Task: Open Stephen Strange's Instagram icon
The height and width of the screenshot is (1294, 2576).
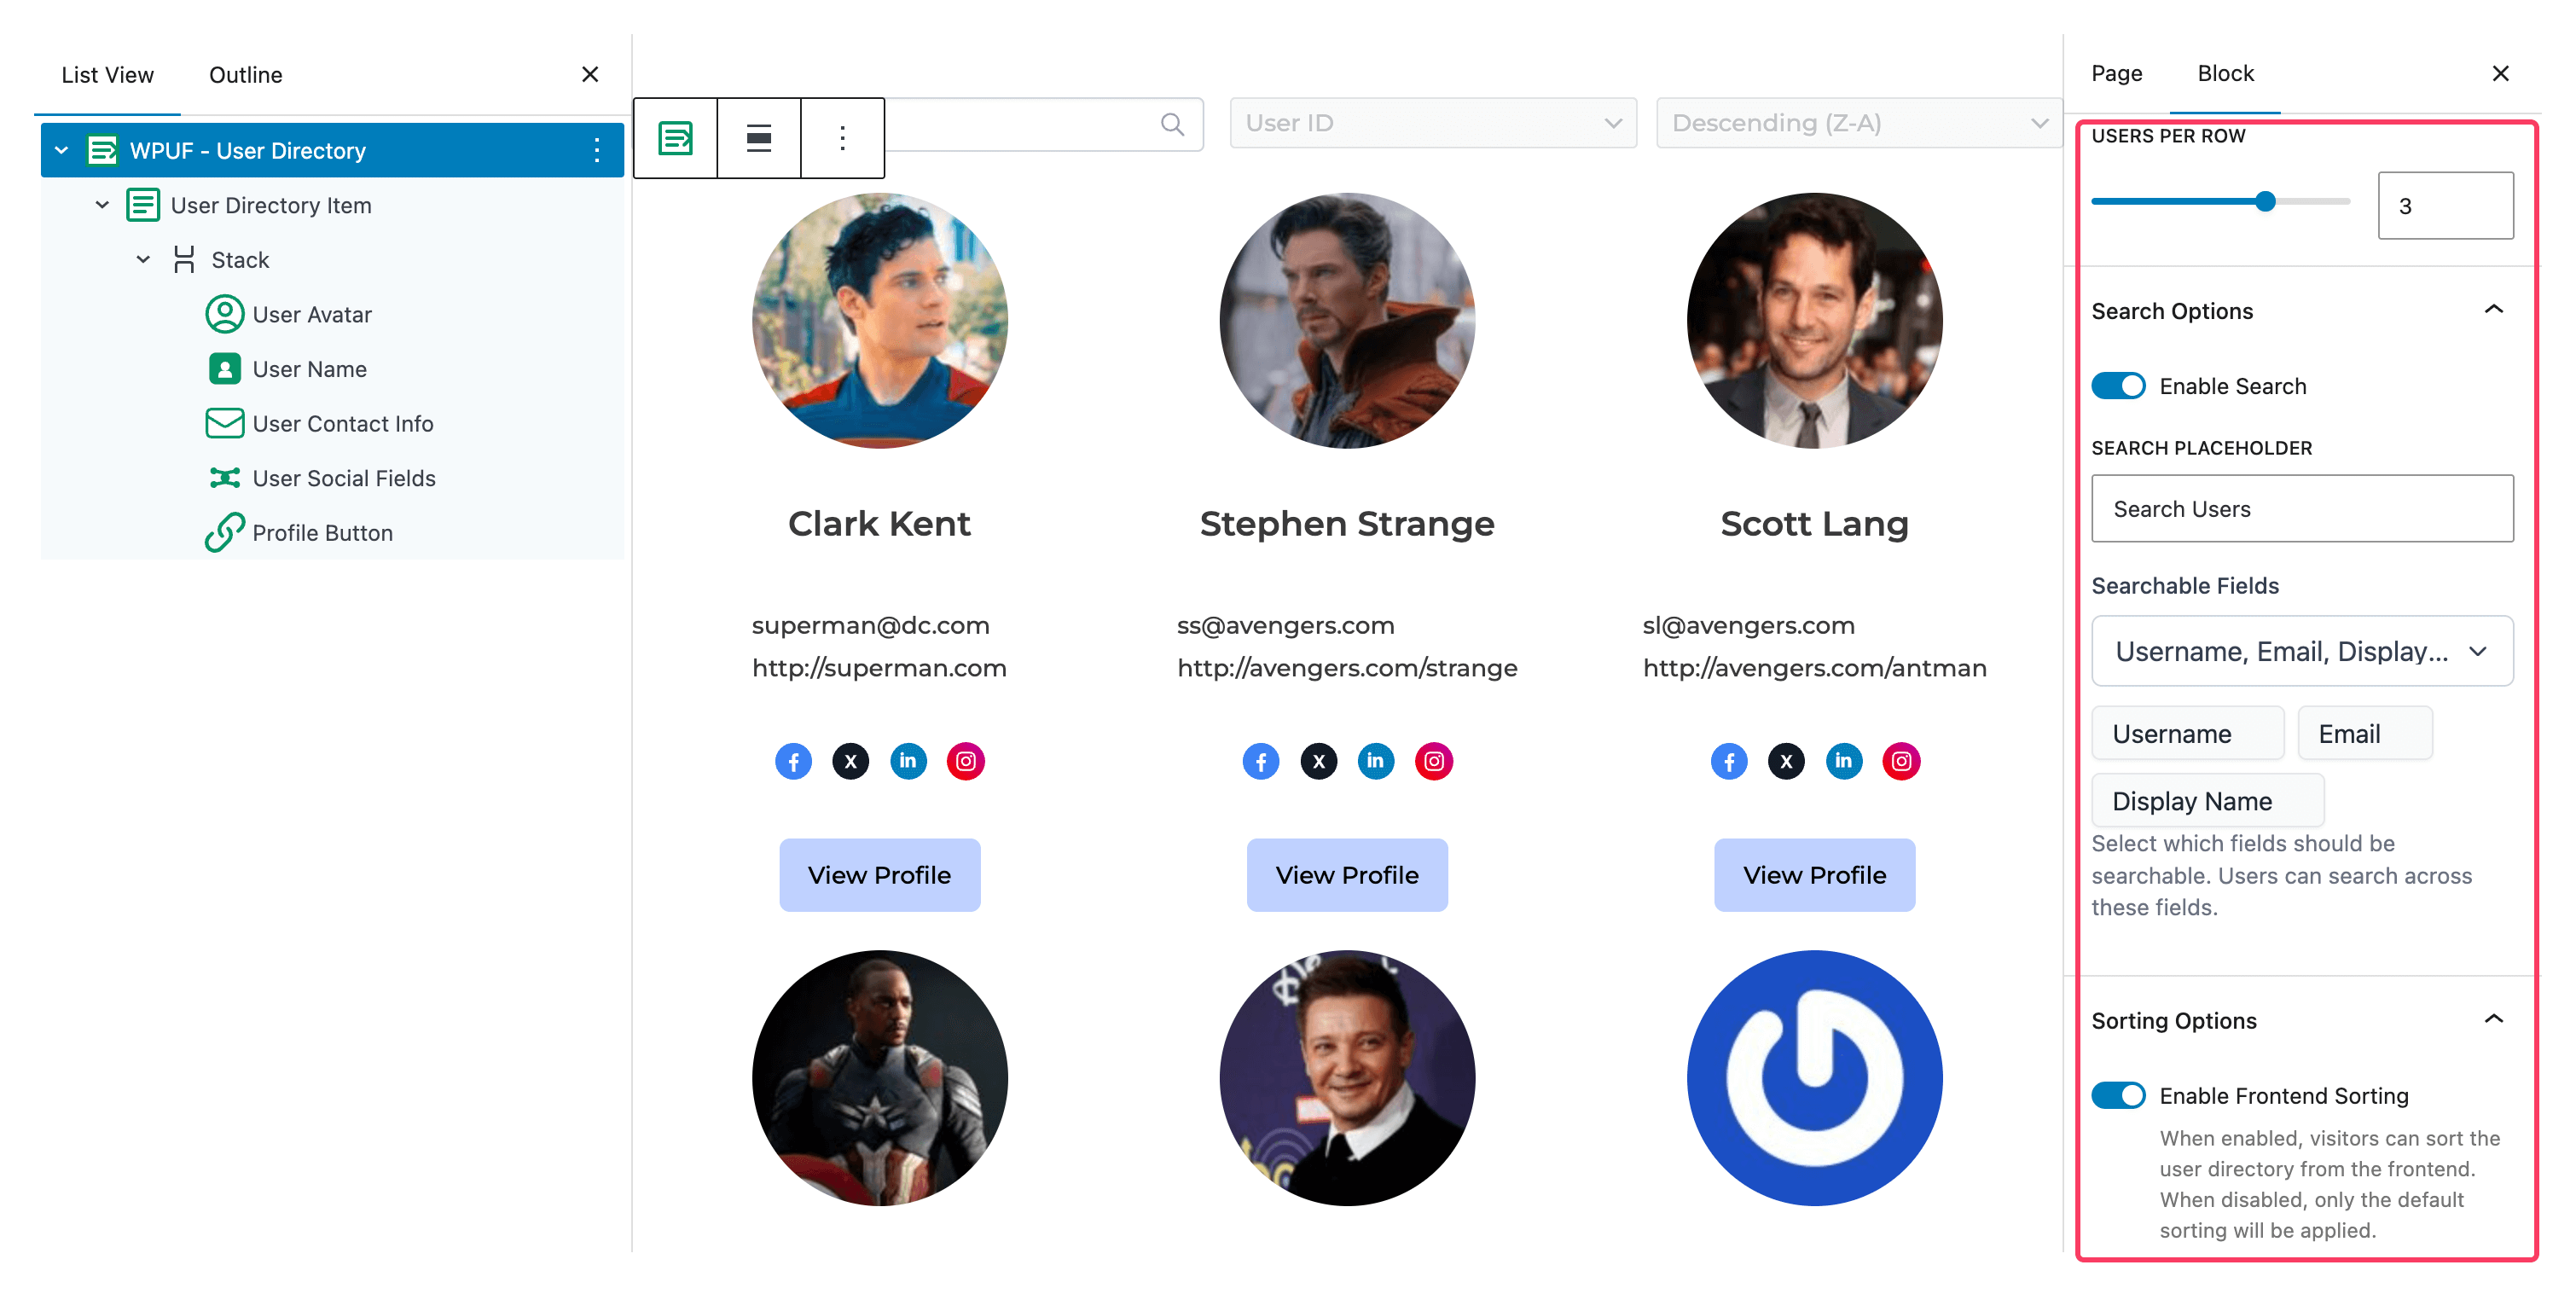Action: pos(1434,762)
